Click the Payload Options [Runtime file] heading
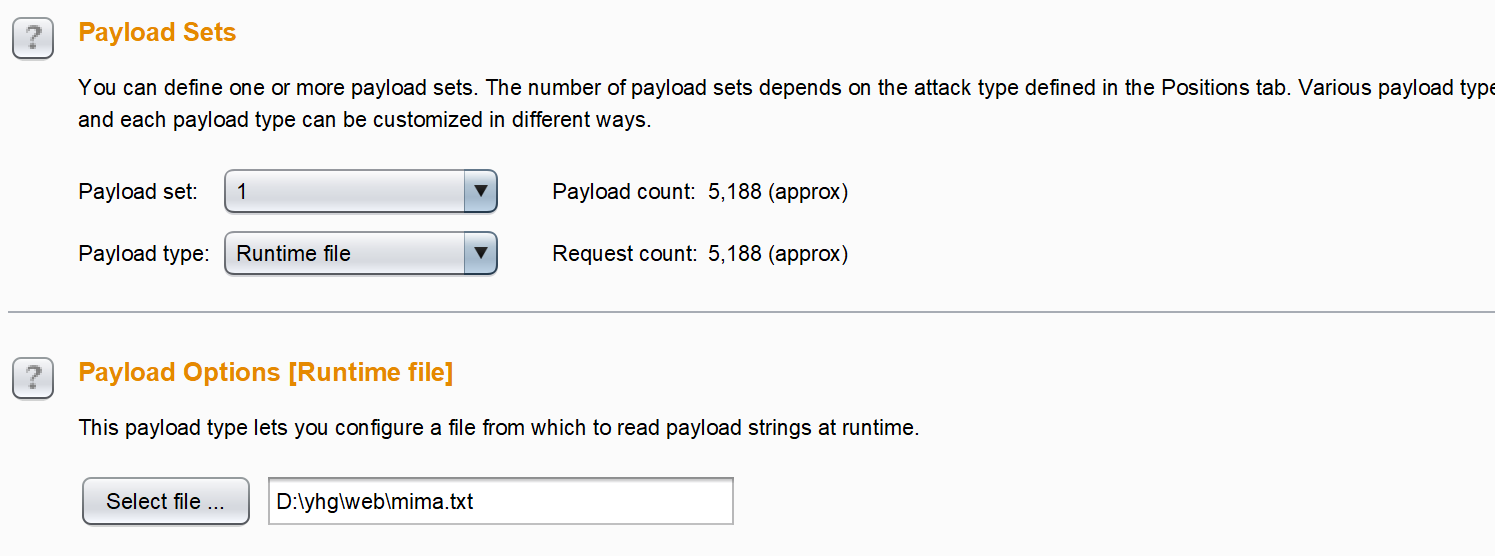 265,373
